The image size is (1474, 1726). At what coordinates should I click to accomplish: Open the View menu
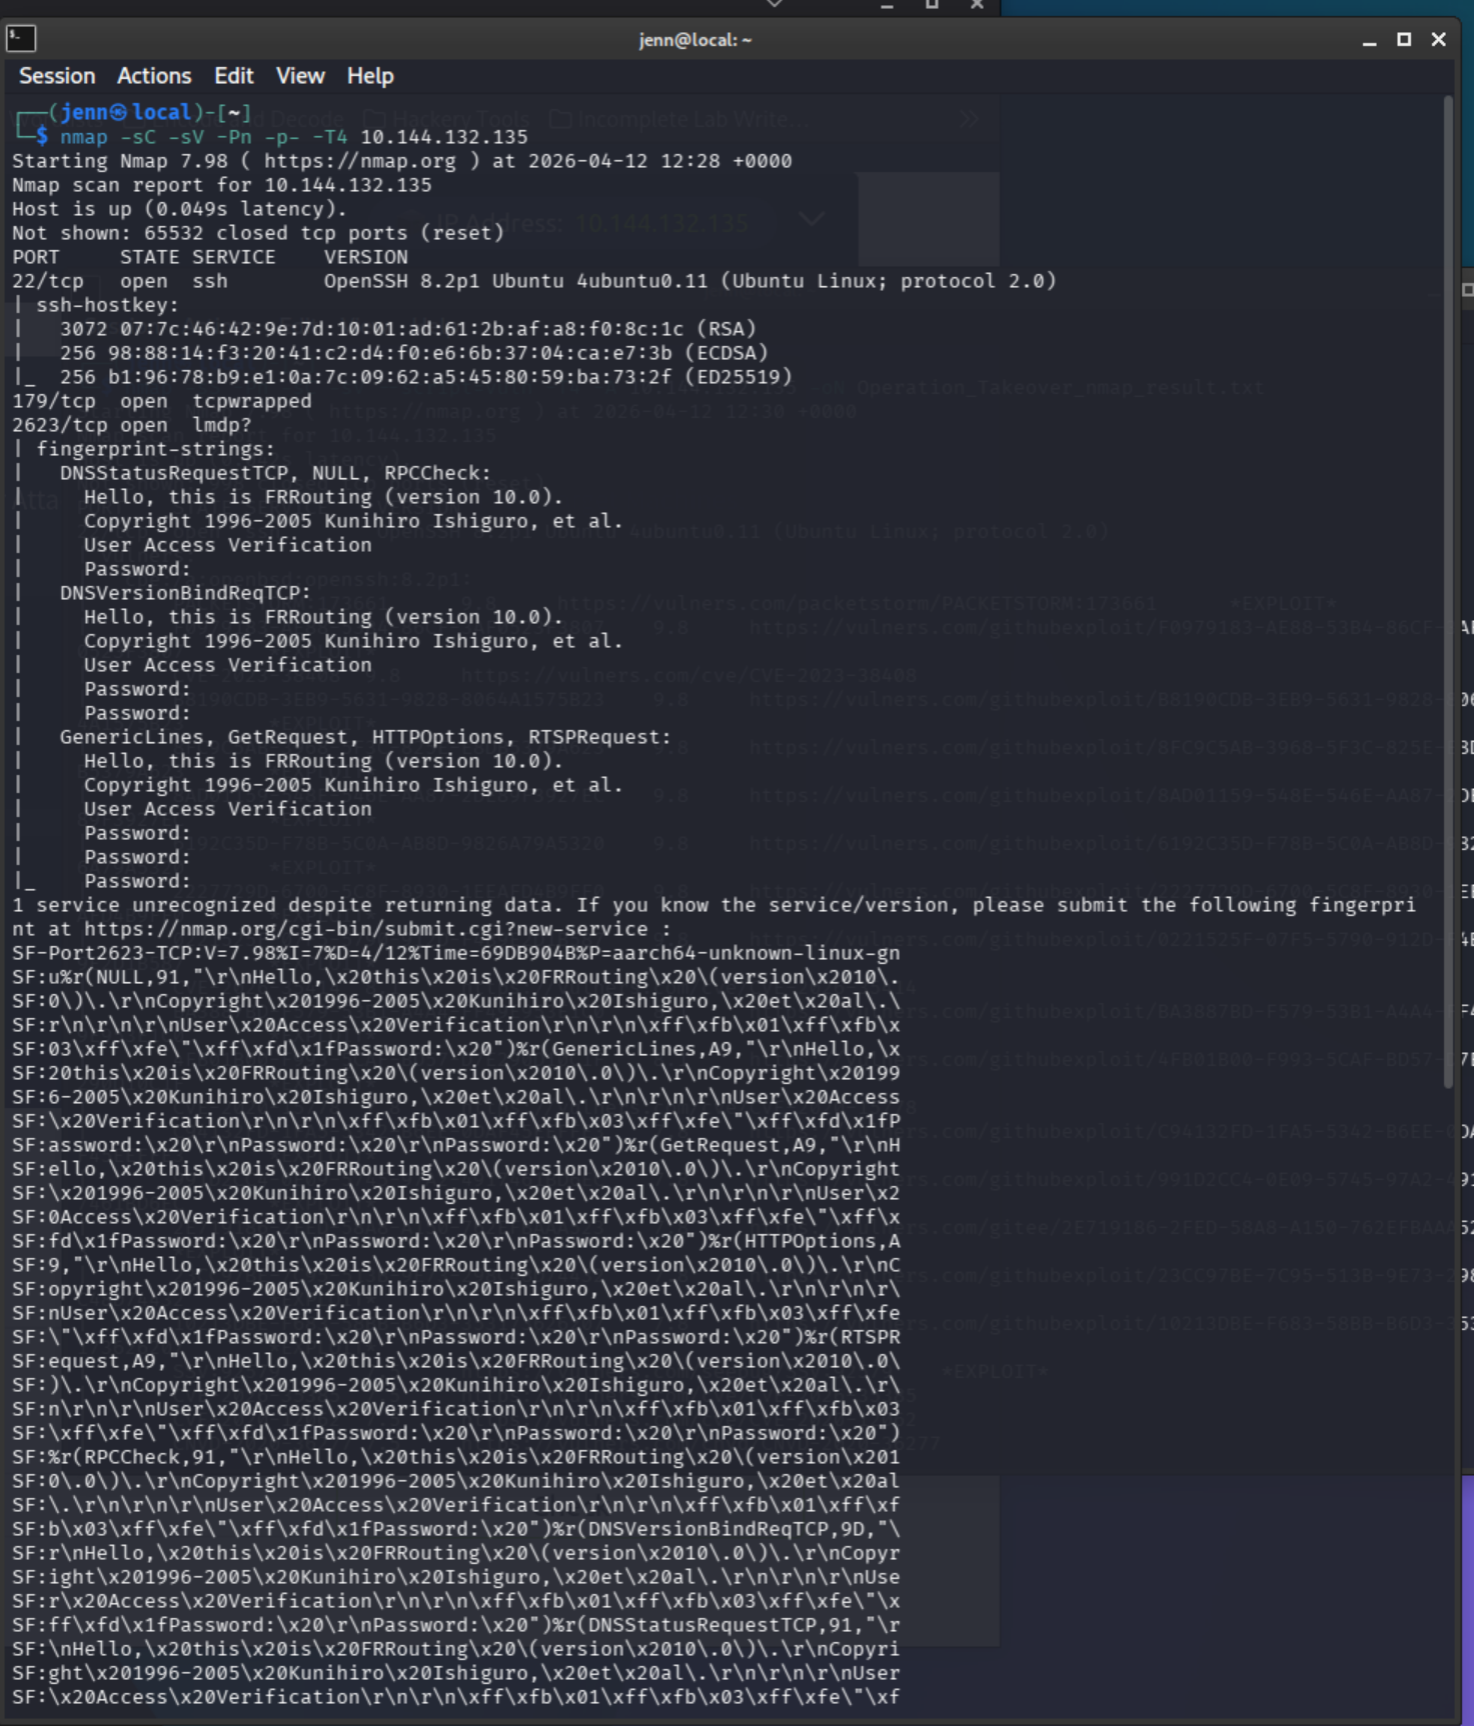click(300, 76)
